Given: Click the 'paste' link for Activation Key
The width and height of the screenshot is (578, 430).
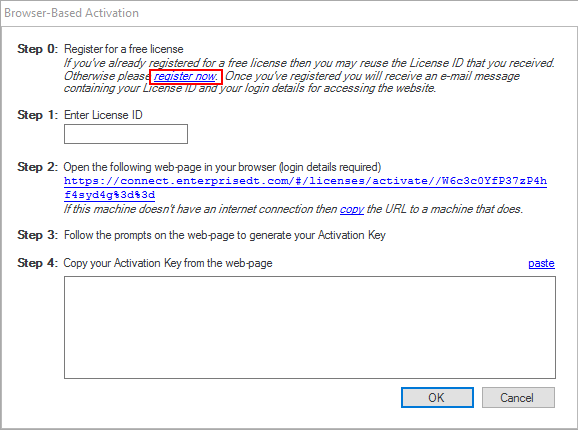Looking at the screenshot, I should (x=541, y=263).
